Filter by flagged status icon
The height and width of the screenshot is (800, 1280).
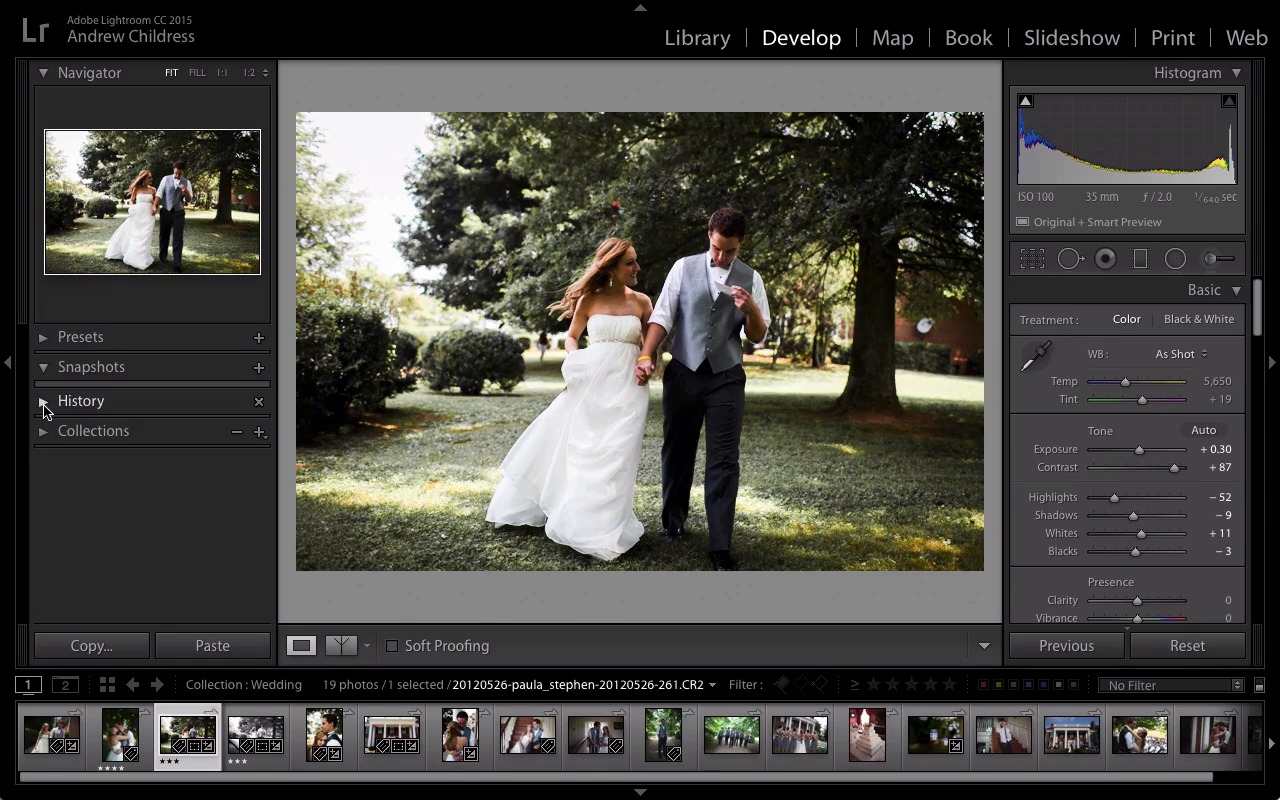783,685
